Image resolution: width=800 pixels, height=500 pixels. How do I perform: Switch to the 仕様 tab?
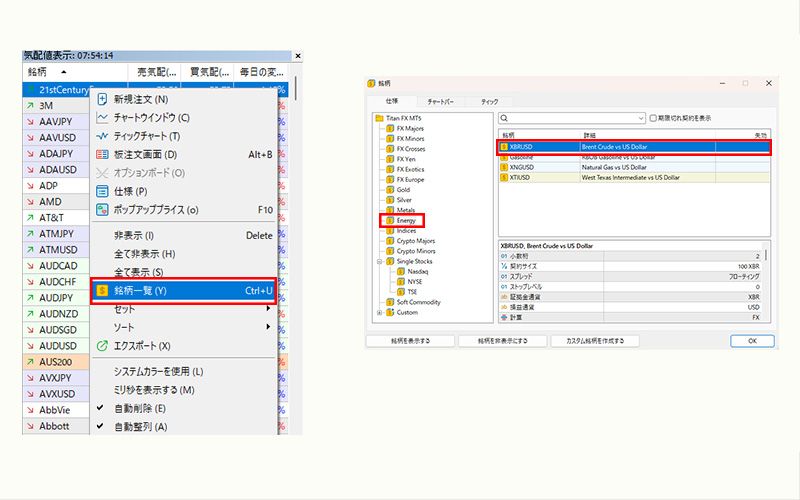pyautogui.click(x=392, y=101)
